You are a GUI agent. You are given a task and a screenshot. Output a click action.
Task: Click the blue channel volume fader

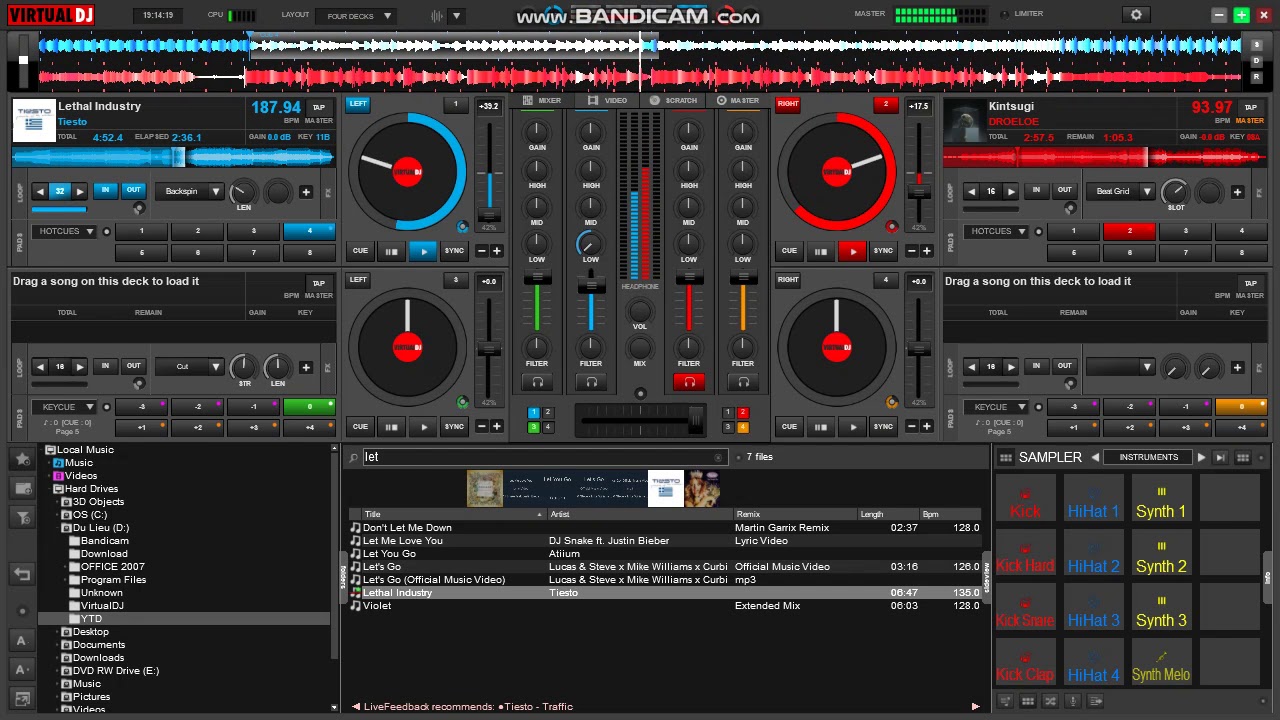click(x=591, y=287)
